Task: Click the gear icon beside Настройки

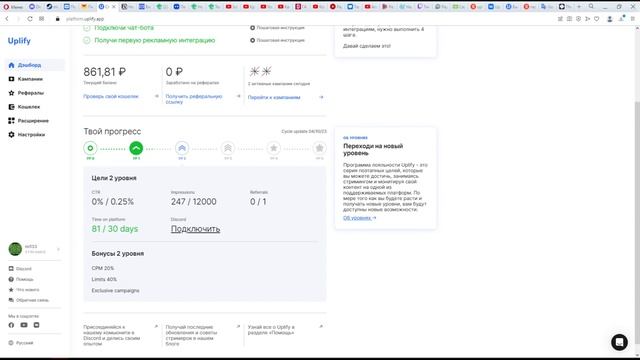Action: coord(11,134)
